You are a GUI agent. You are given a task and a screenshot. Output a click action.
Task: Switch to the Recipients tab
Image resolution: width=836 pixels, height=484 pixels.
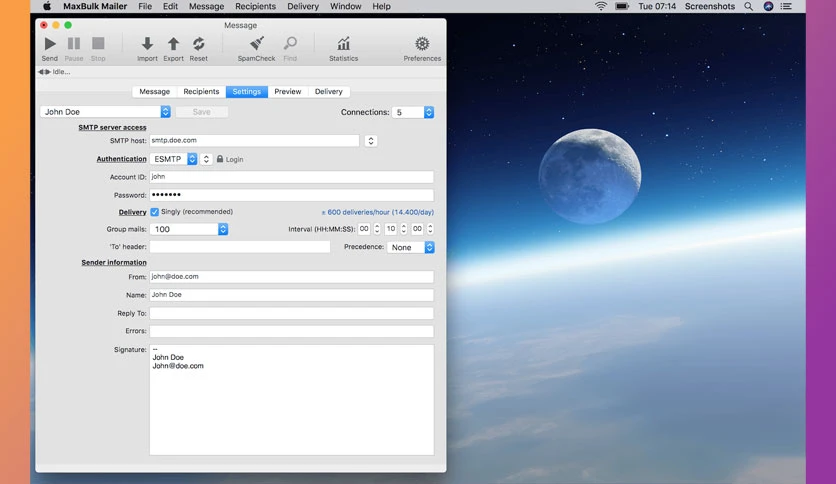[201, 92]
